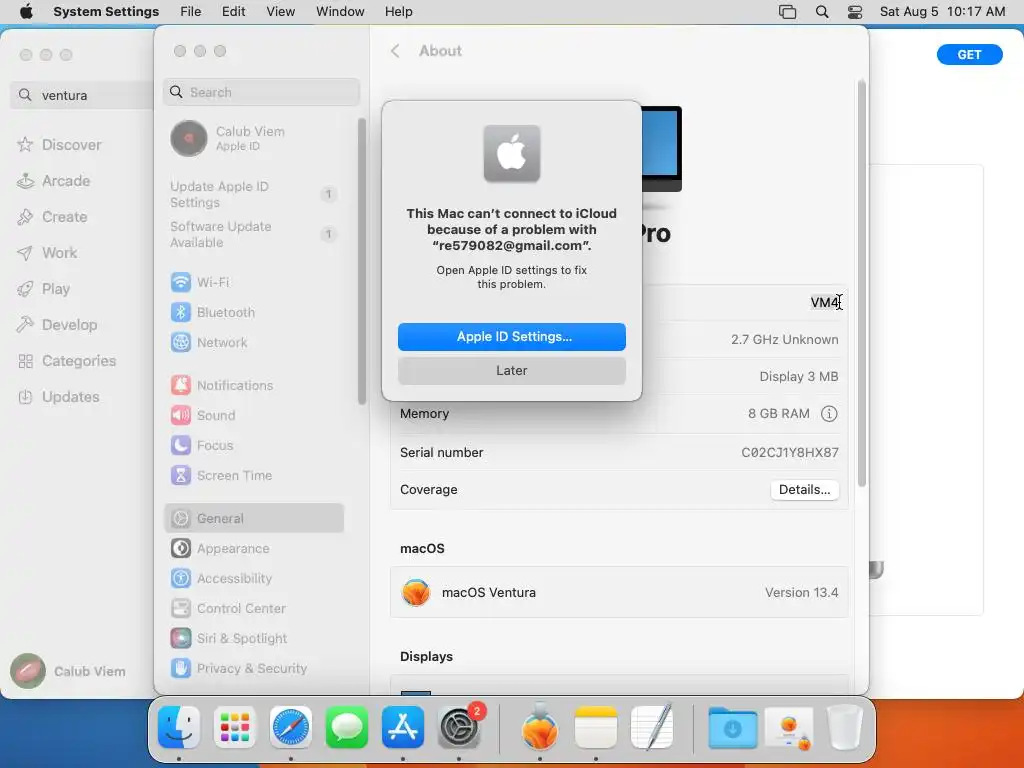Open the macOS Ventura installer in Dock

tap(539, 727)
